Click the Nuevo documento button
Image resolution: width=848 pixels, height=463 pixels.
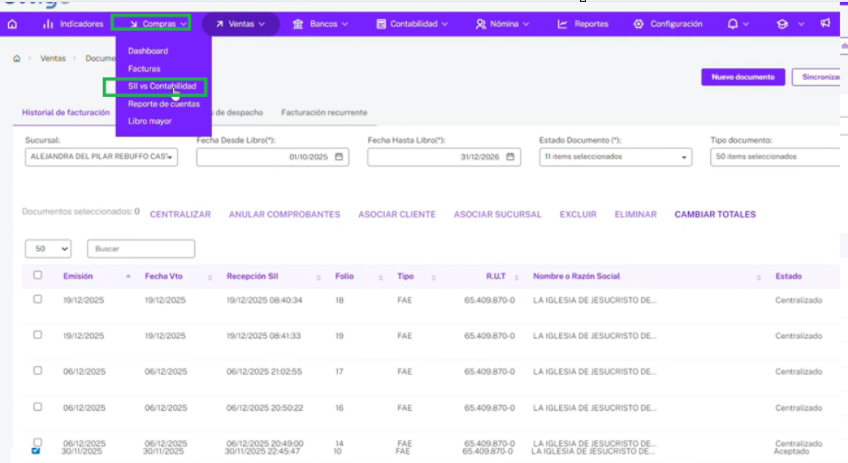point(743,77)
